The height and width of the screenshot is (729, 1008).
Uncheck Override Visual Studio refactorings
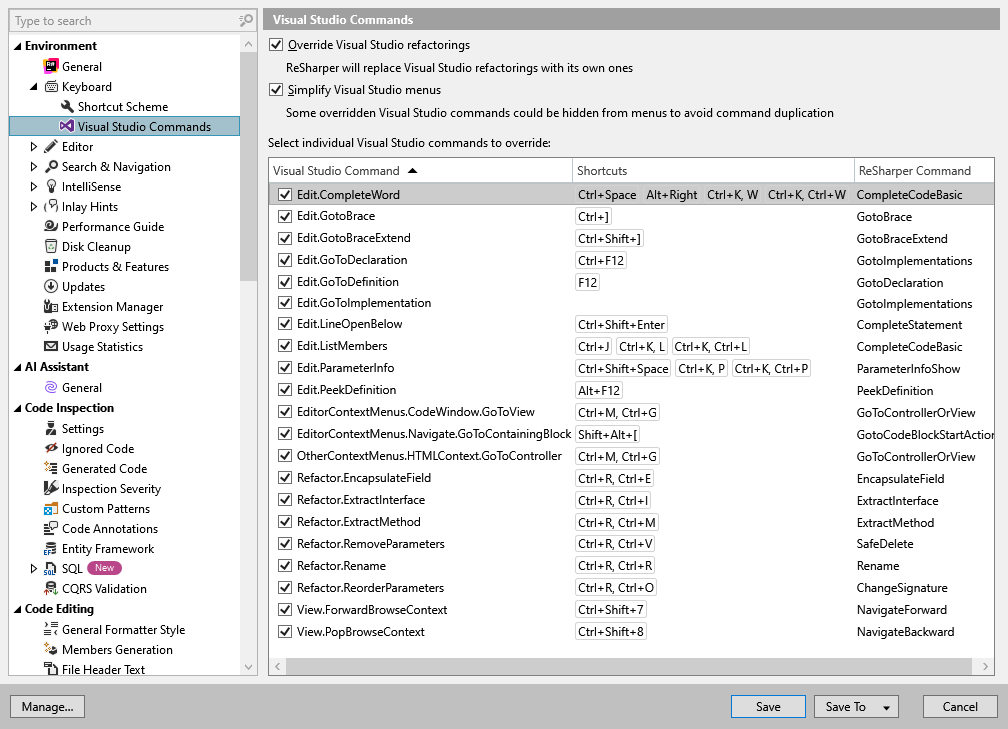click(x=275, y=45)
